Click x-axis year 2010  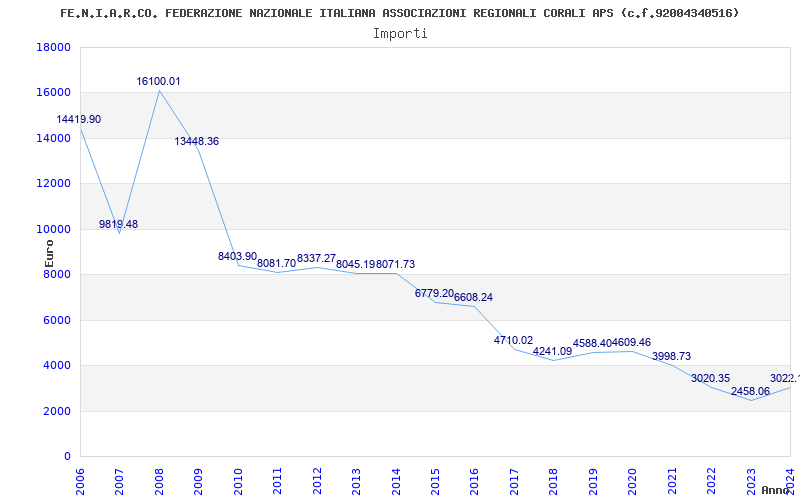(238, 482)
